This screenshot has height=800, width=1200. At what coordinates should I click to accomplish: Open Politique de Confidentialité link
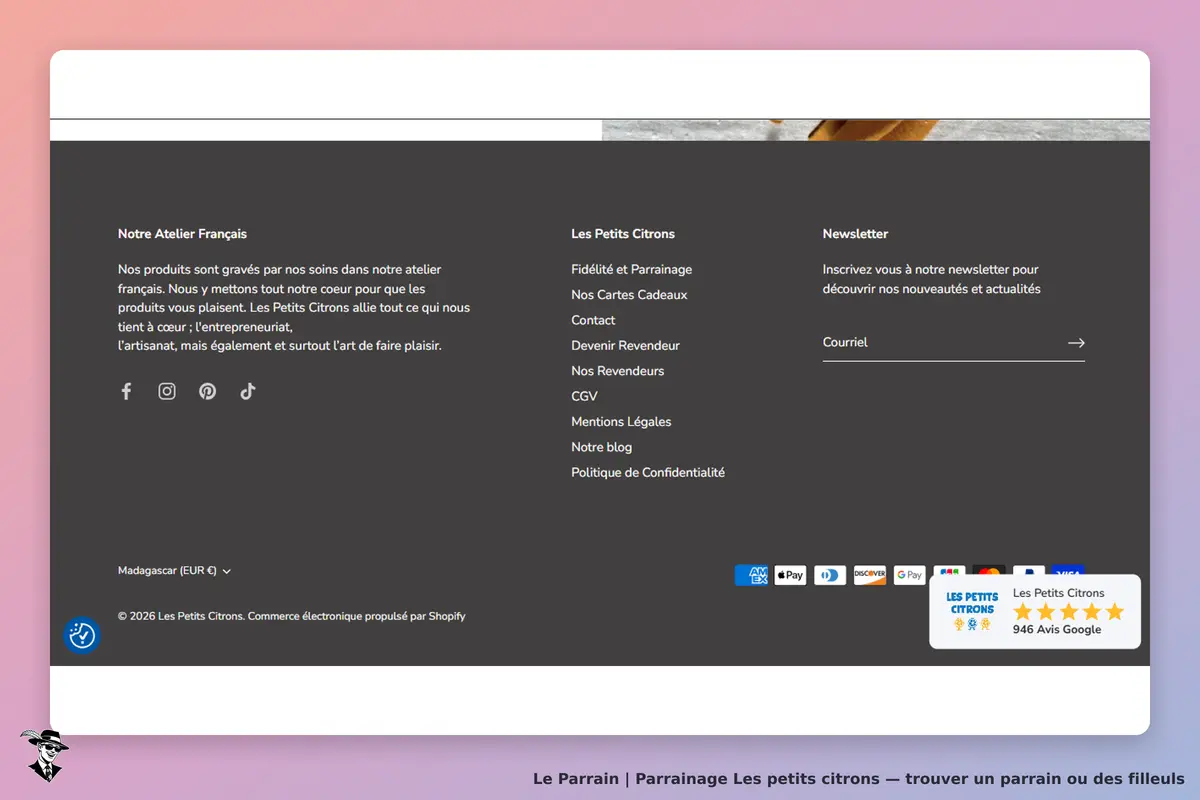coord(648,473)
